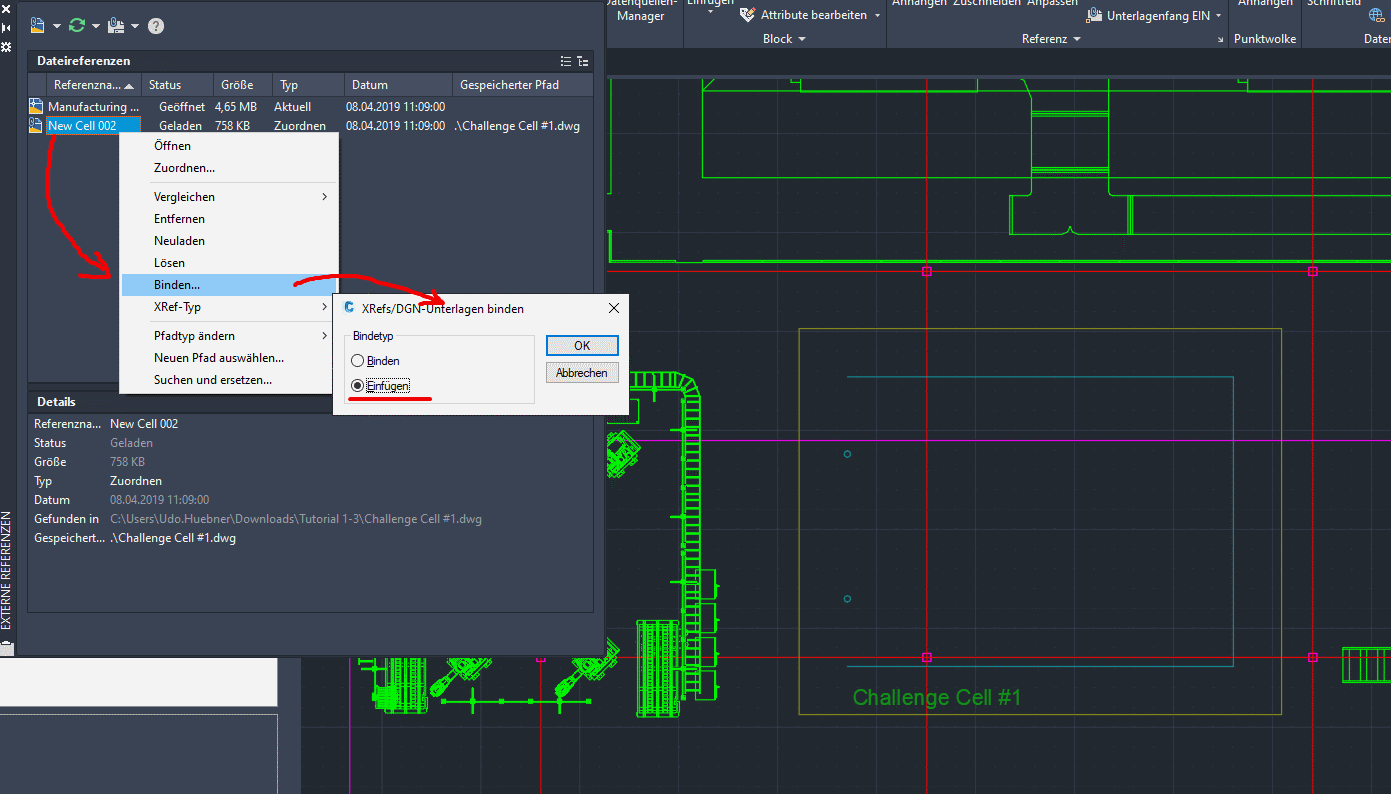Click Abbrechen in the bind dialog
This screenshot has height=794, width=1391.
coord(582,373)
